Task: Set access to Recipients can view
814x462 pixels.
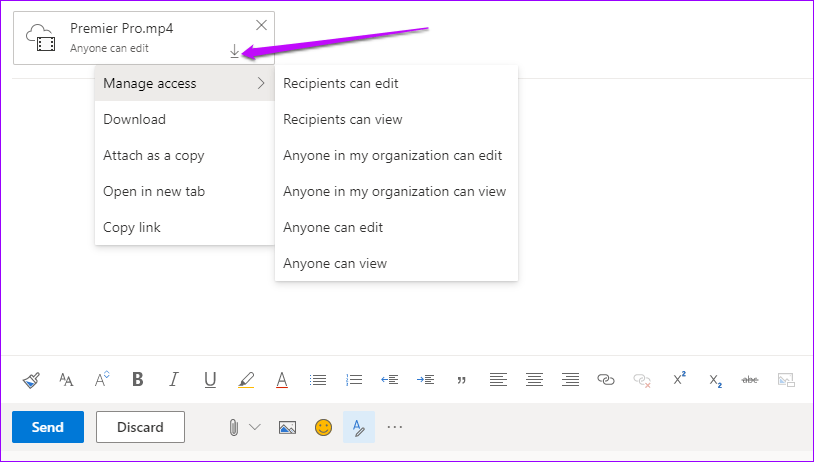Action: tap(396, 119)
